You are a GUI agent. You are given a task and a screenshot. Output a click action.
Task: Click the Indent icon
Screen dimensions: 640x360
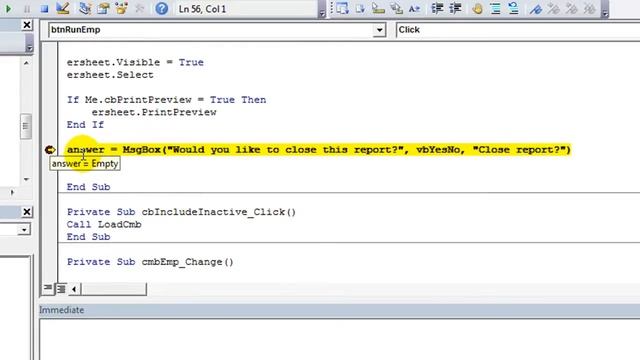[x=437, y=8]
